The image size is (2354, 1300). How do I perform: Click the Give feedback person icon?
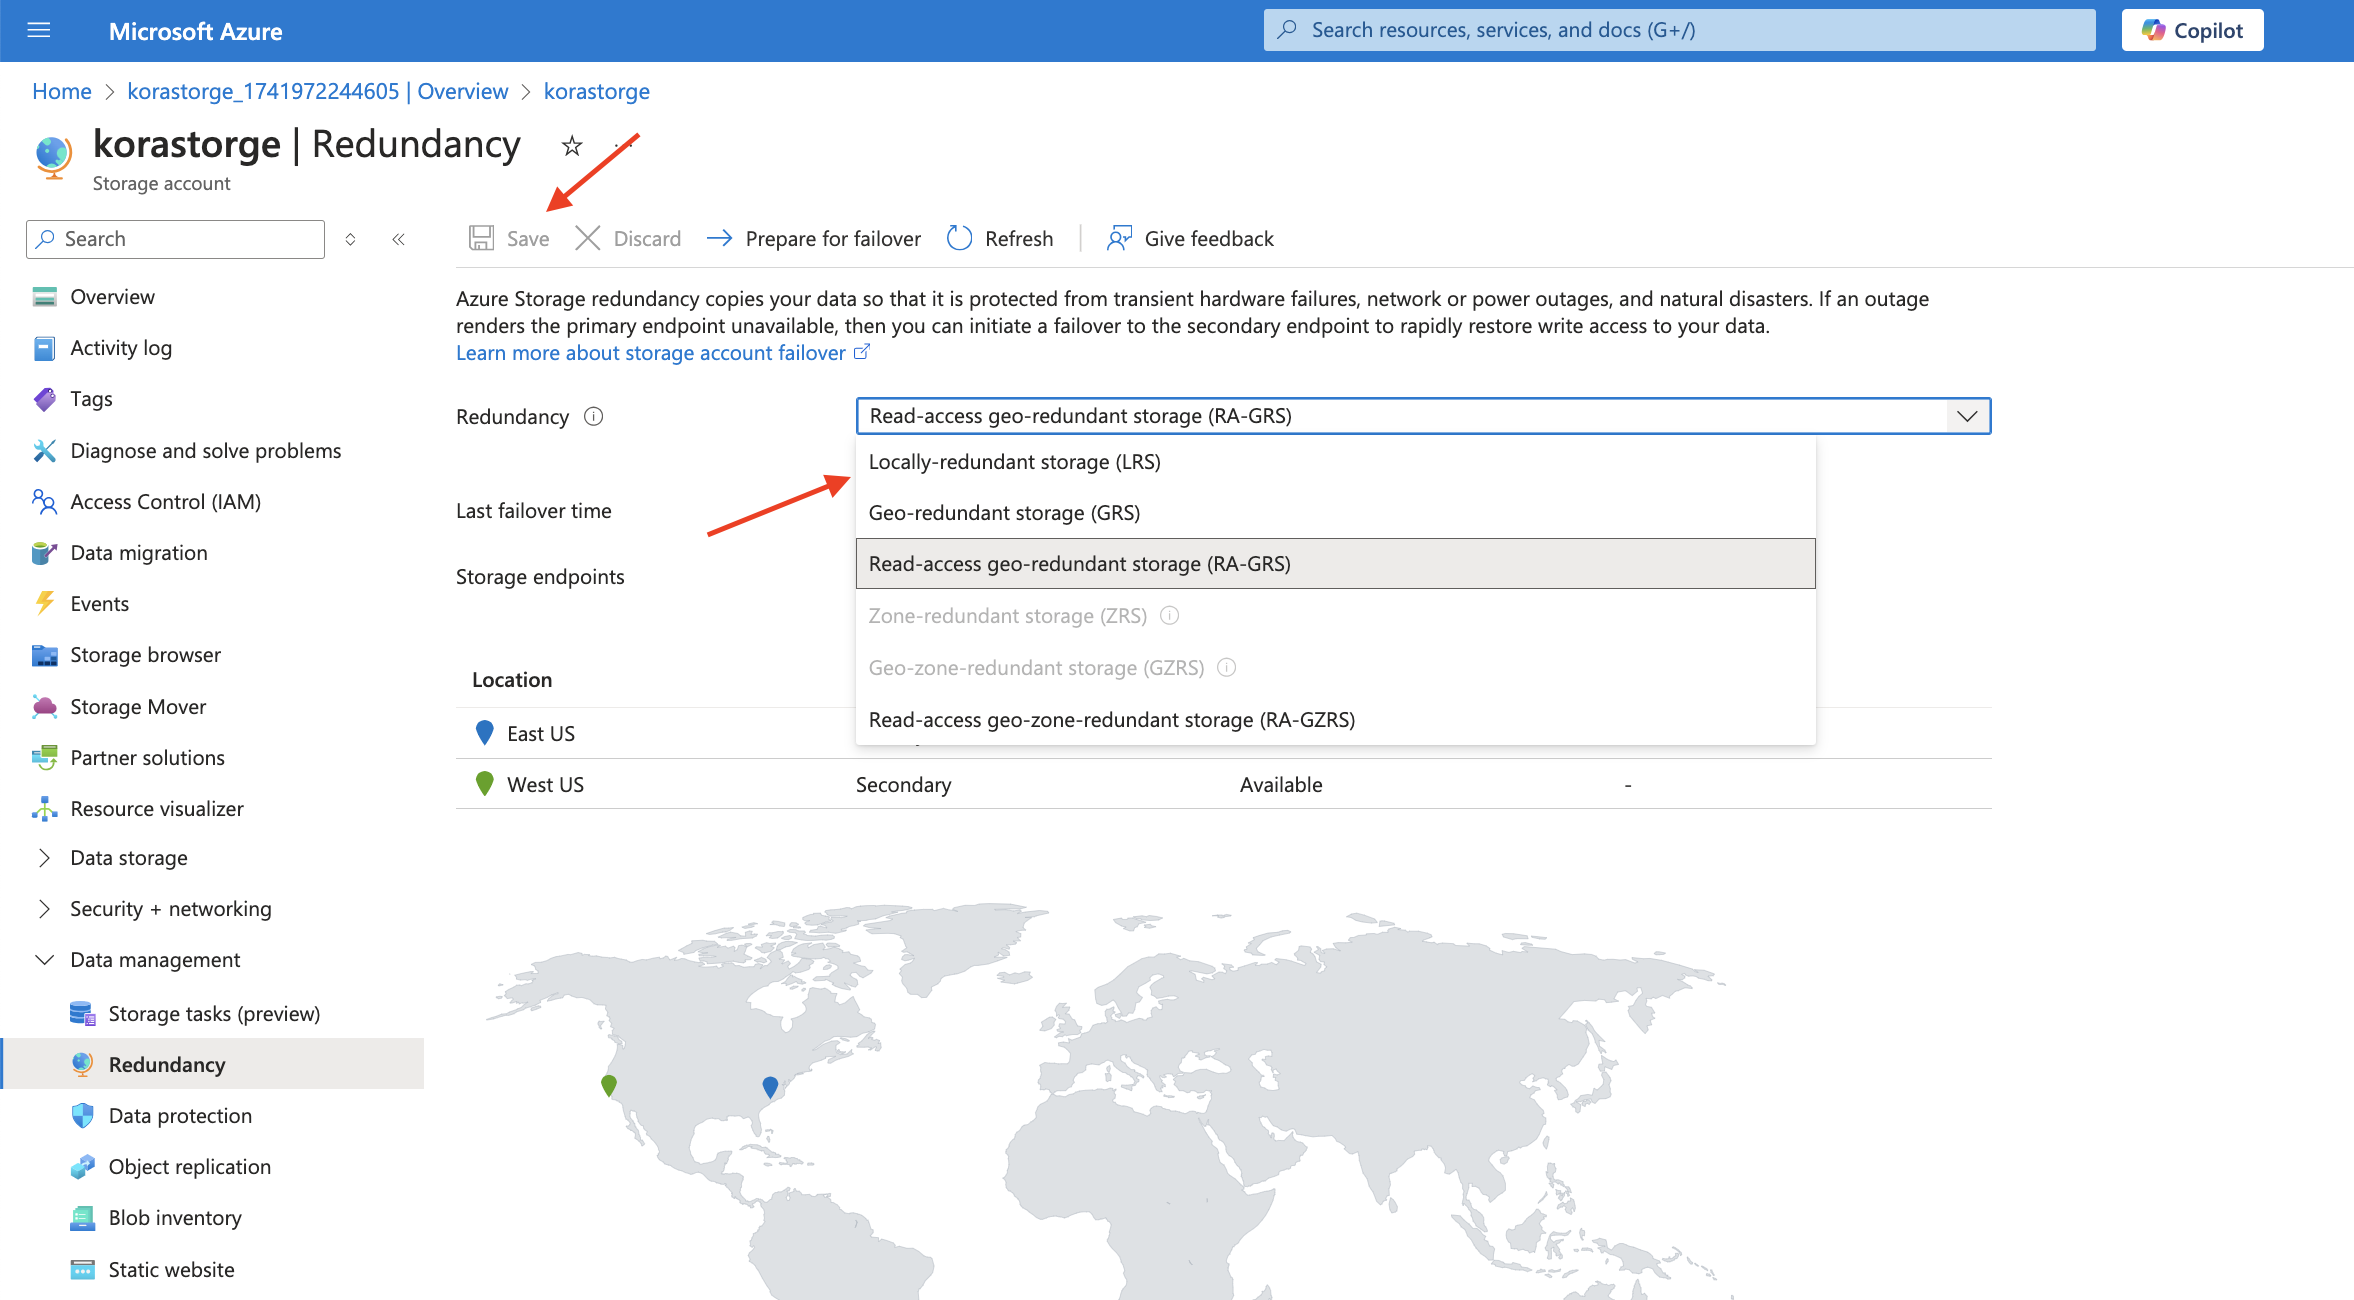(1119, 238)
